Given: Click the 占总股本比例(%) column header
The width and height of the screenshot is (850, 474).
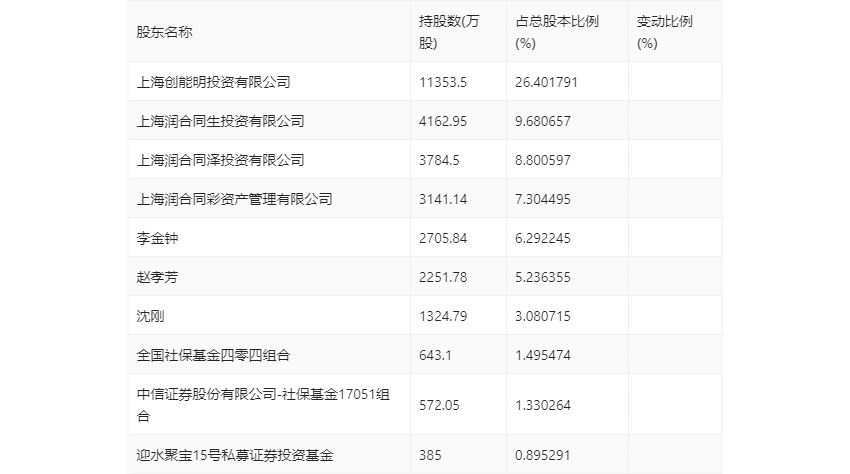Looking at the screenshot, I should pos(557,32).
